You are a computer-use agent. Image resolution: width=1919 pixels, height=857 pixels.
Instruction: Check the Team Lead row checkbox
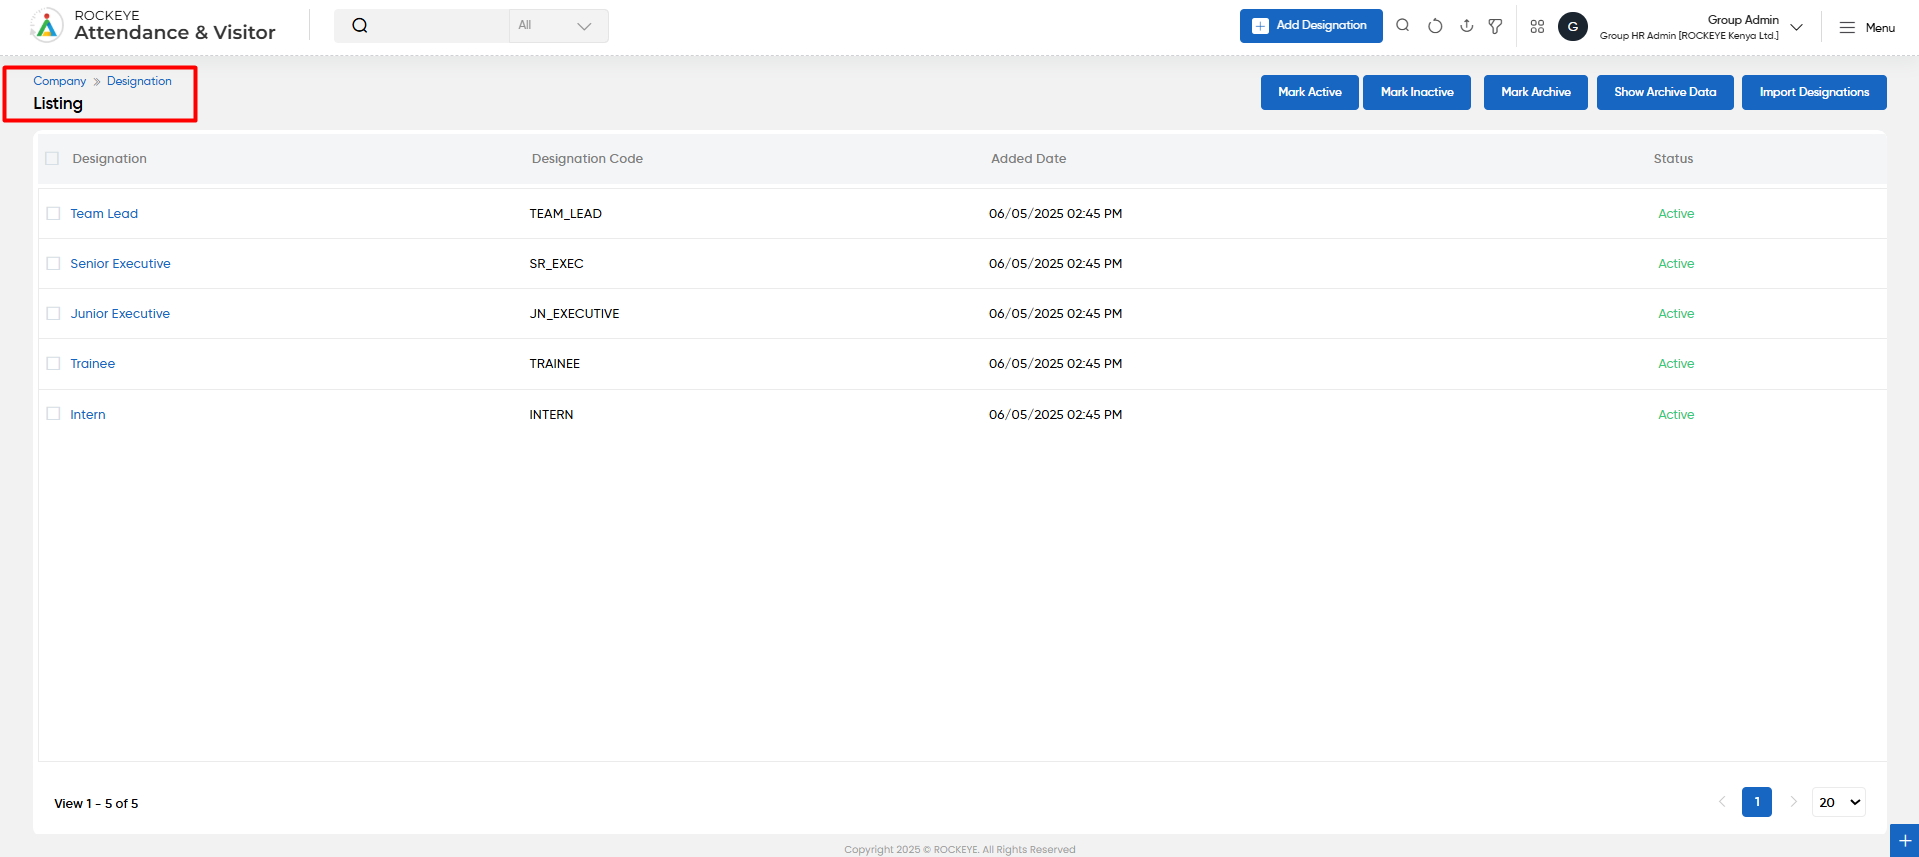pyautogui.click(x=53, y=213)
